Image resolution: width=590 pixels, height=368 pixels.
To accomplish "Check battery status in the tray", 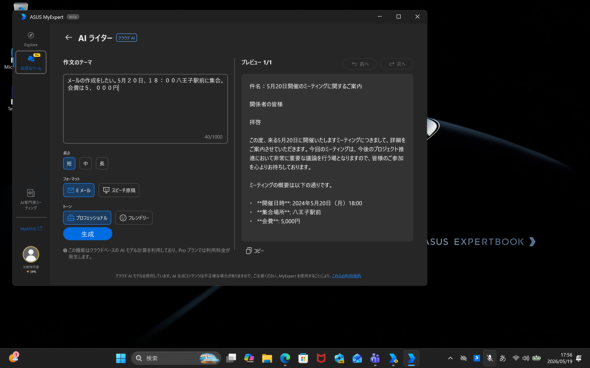I will click(536, 358).
